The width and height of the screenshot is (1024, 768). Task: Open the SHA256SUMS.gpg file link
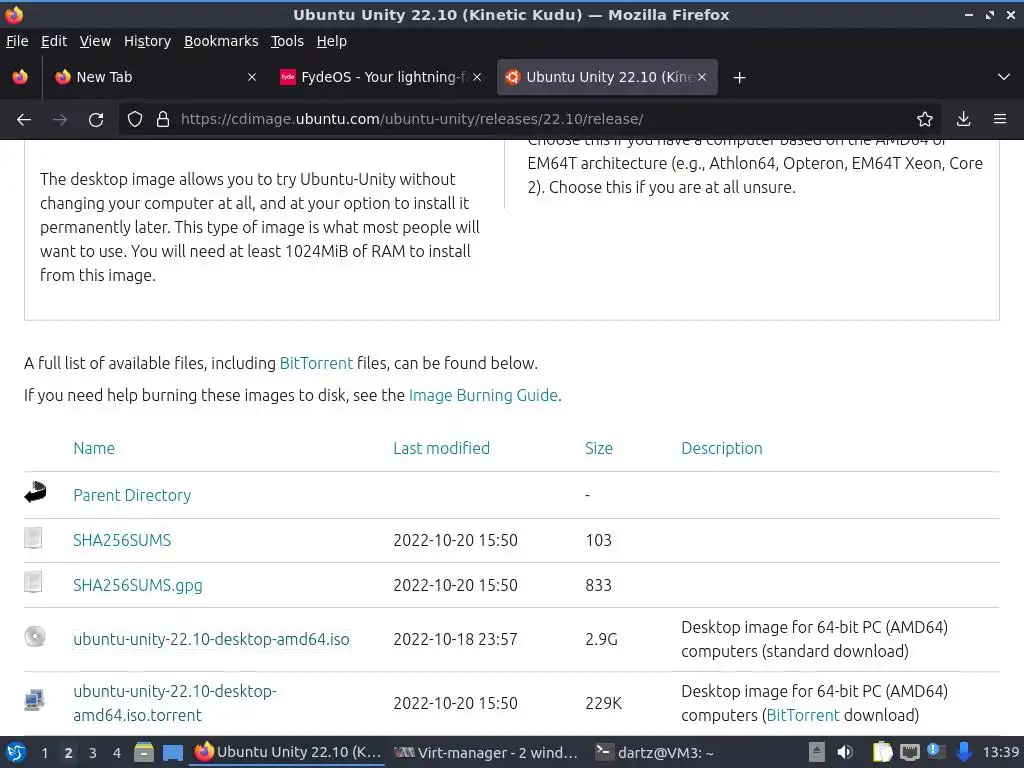[138, 585]
